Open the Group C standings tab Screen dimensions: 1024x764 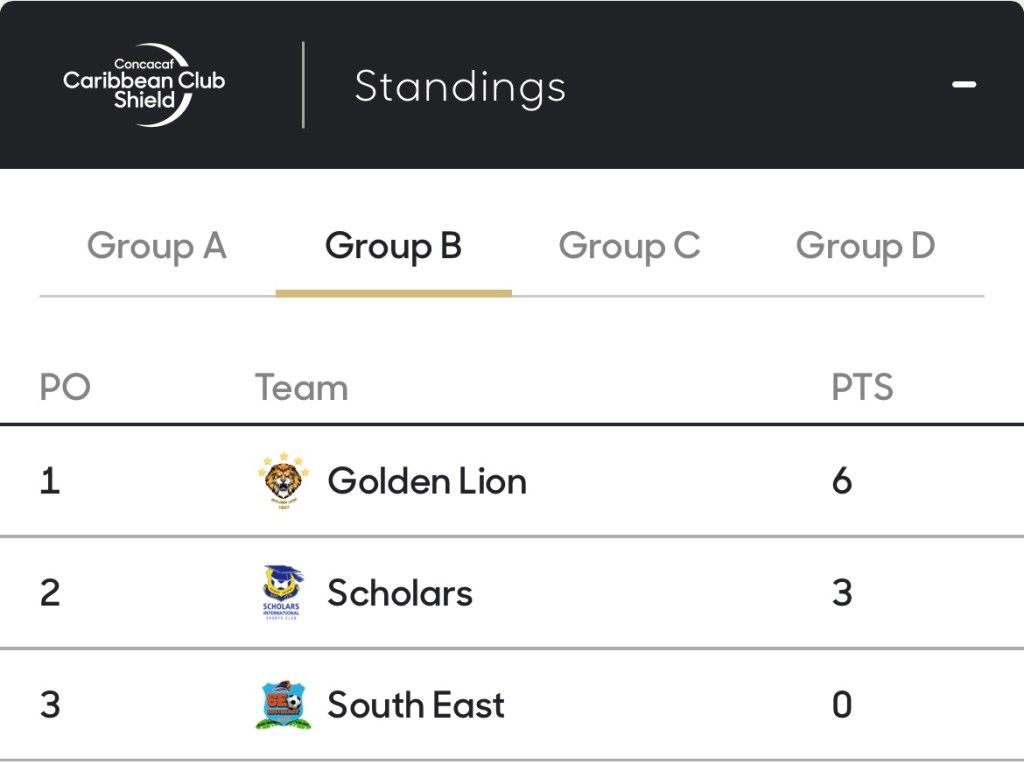pos(629,246)
